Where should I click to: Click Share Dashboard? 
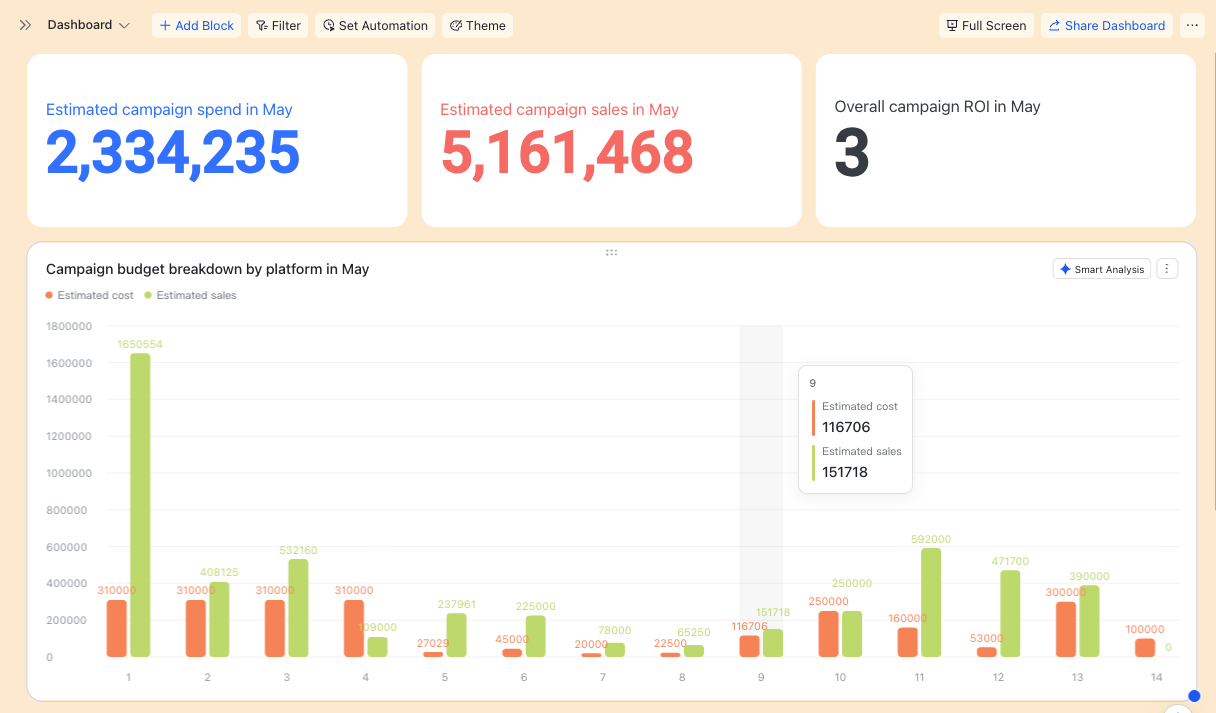[1107, 25]
